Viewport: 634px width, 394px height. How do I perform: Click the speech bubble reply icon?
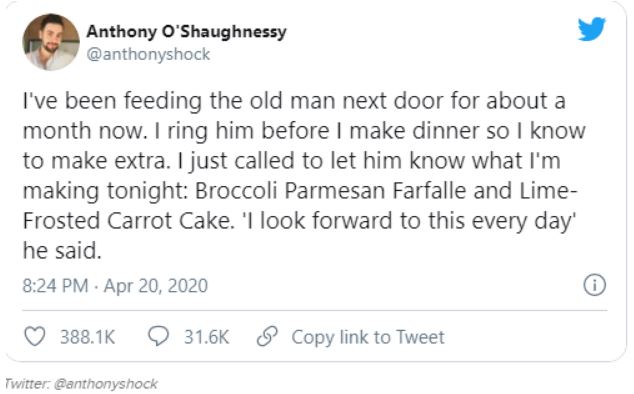point(158,336)
